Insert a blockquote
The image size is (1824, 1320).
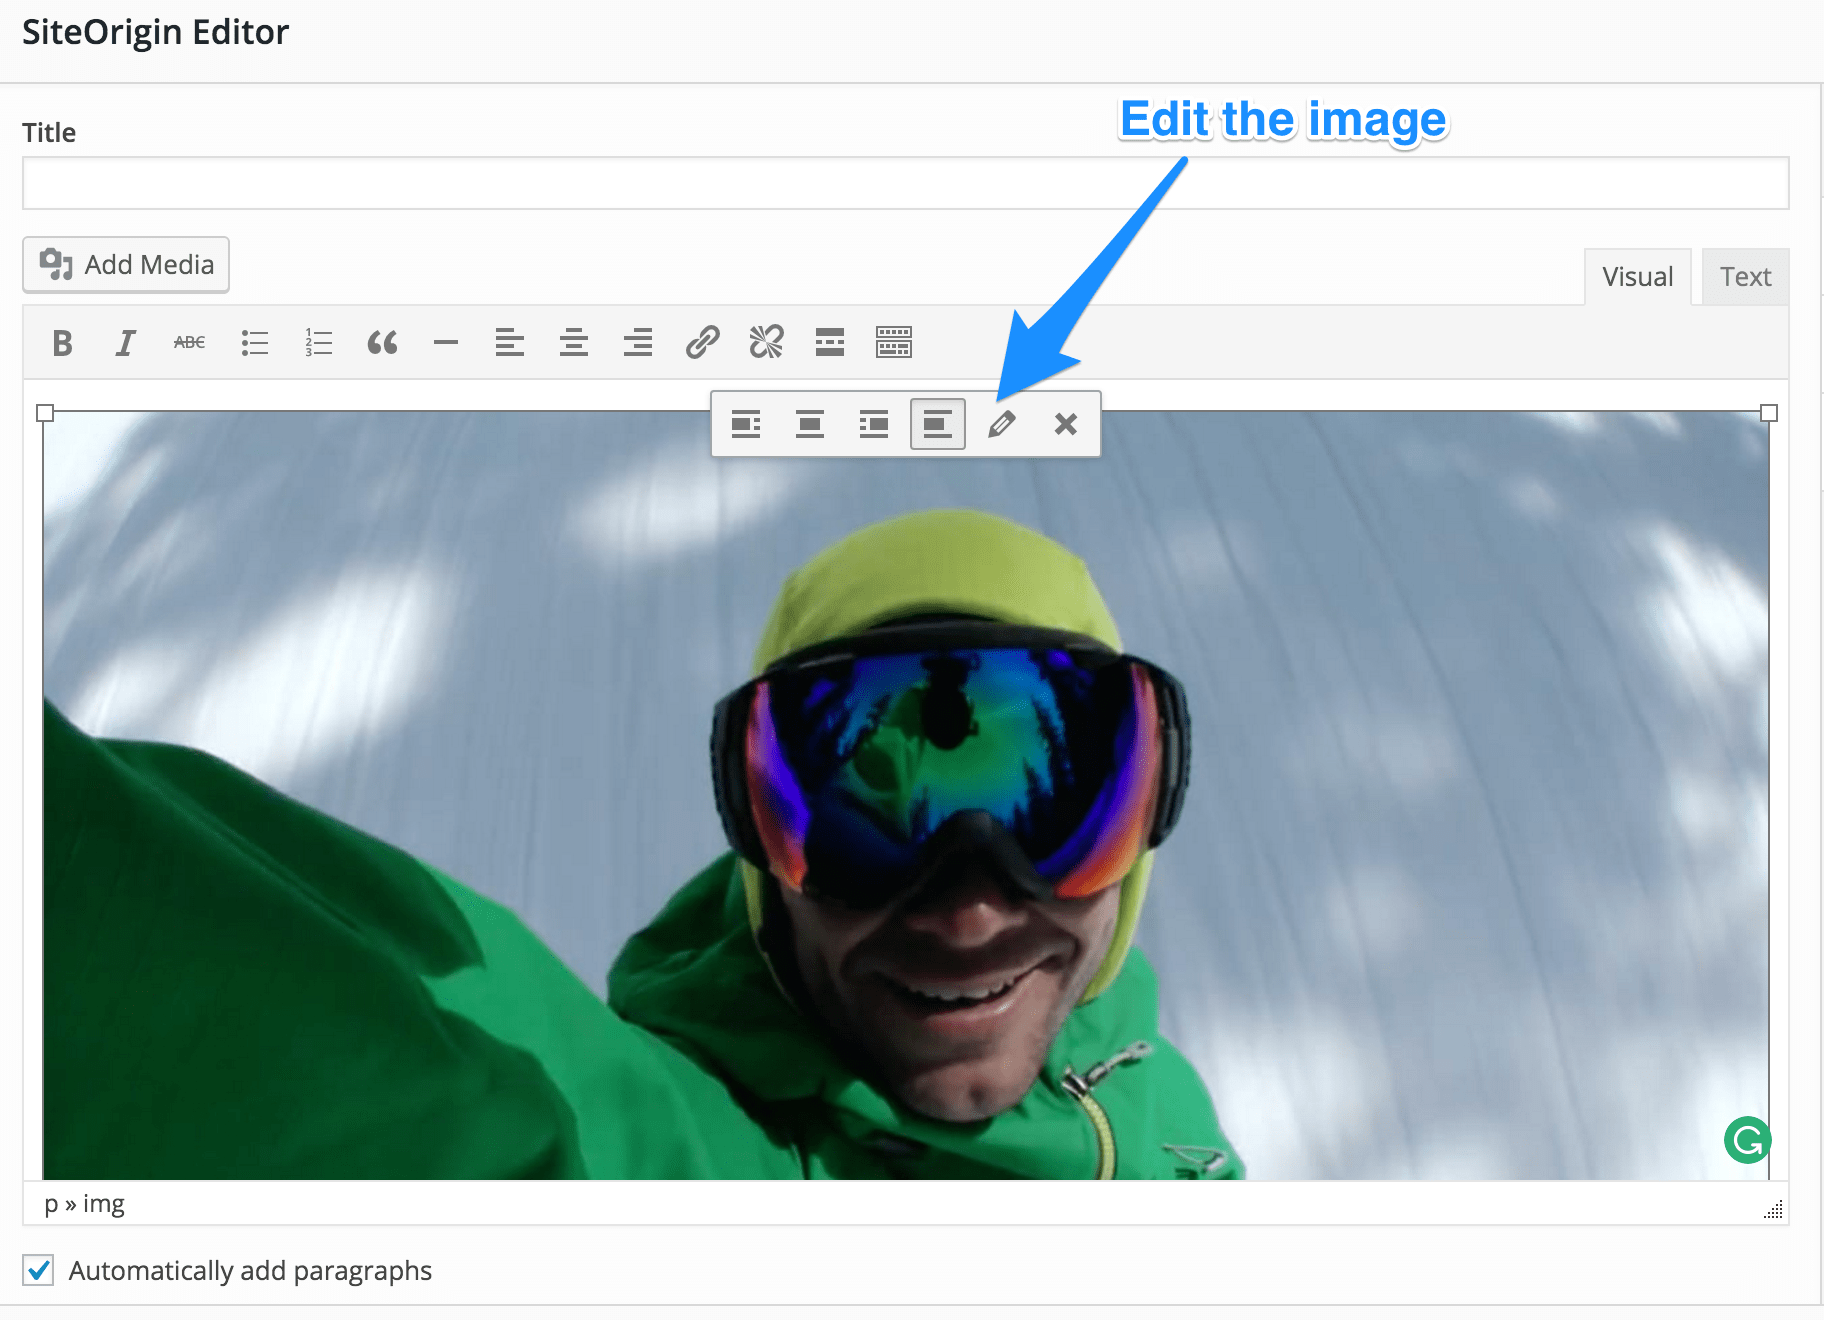(x=383, y=342)
